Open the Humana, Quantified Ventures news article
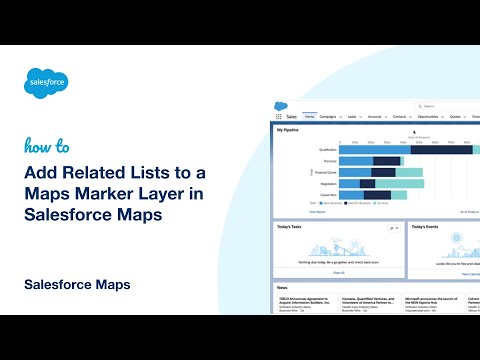This screenshot has height=360, width=480. click(368, 301)
